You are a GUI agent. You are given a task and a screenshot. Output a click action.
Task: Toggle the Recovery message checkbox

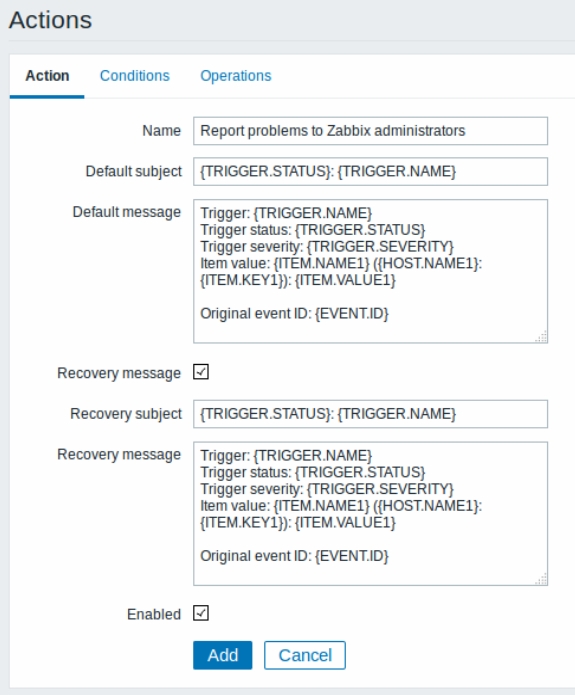pyautogui.click(x=201, y=372)
